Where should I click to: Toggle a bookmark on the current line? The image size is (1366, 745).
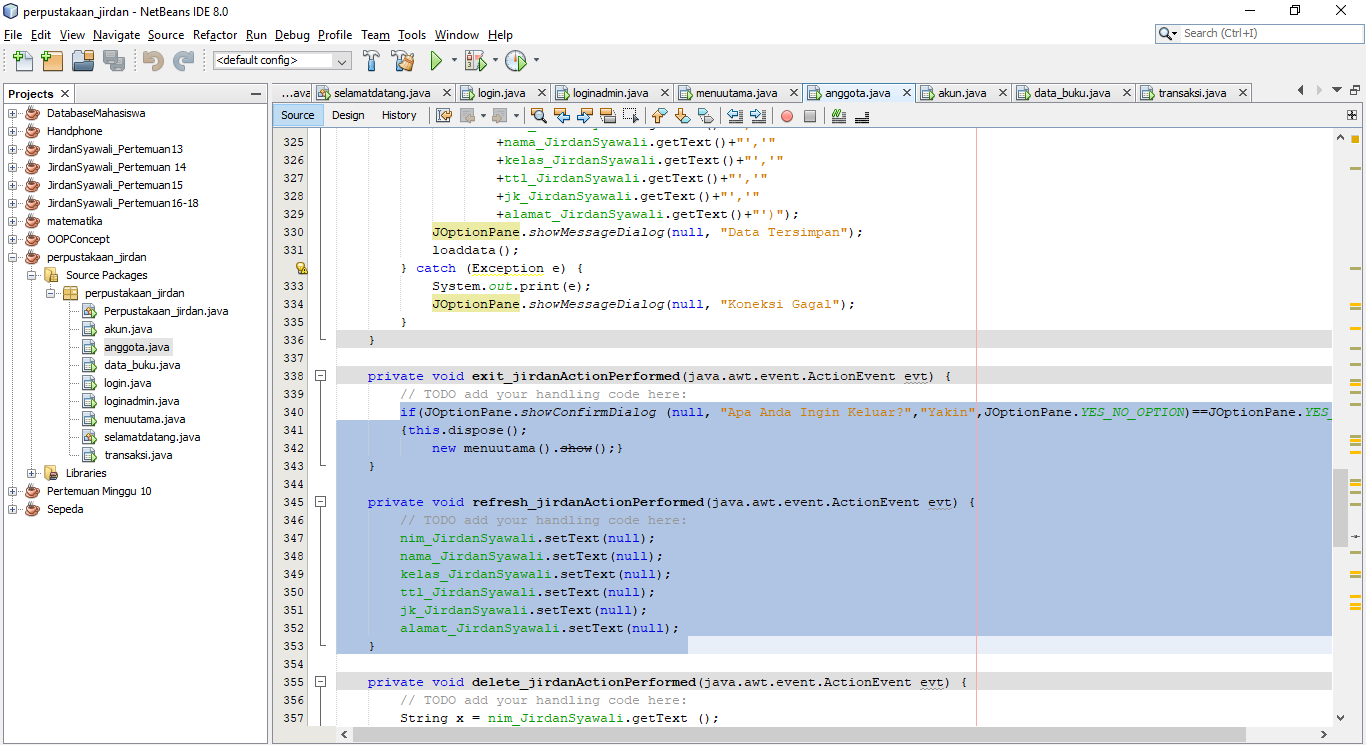[707, 115]
